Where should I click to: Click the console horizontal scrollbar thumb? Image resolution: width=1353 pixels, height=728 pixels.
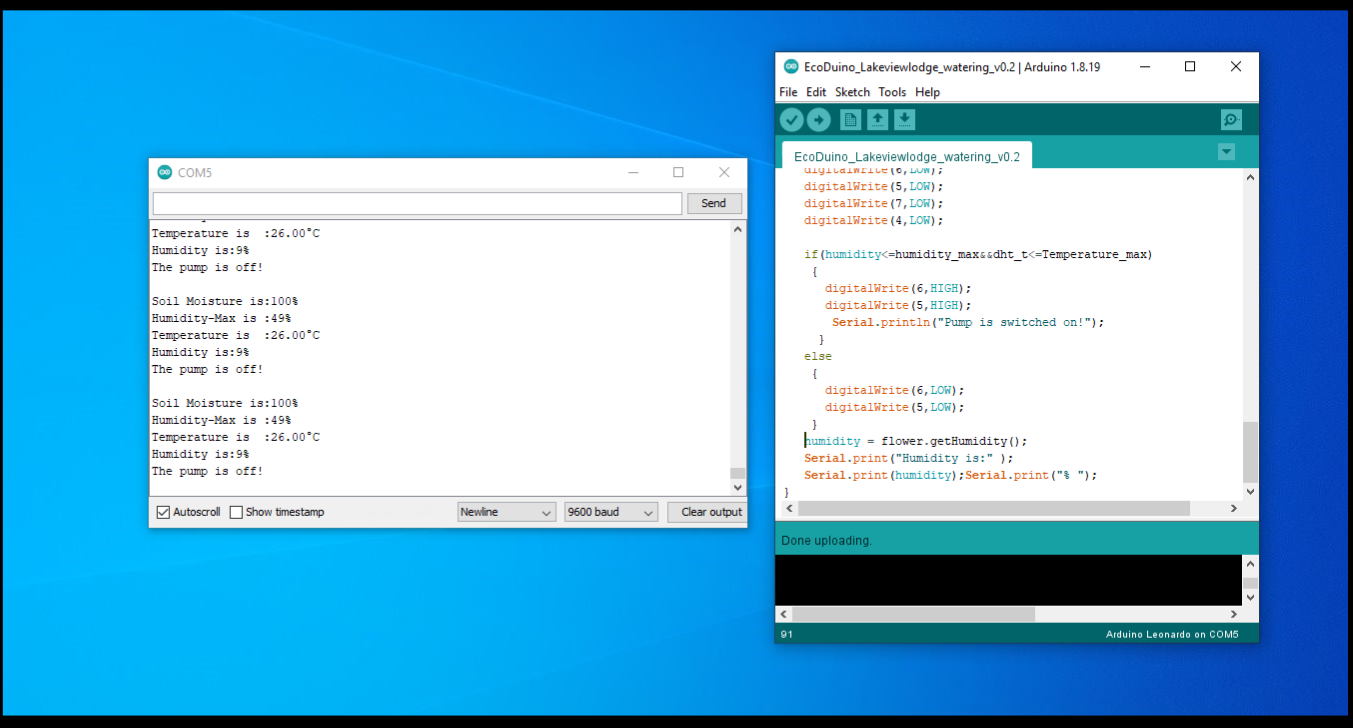tap(913, 613)
